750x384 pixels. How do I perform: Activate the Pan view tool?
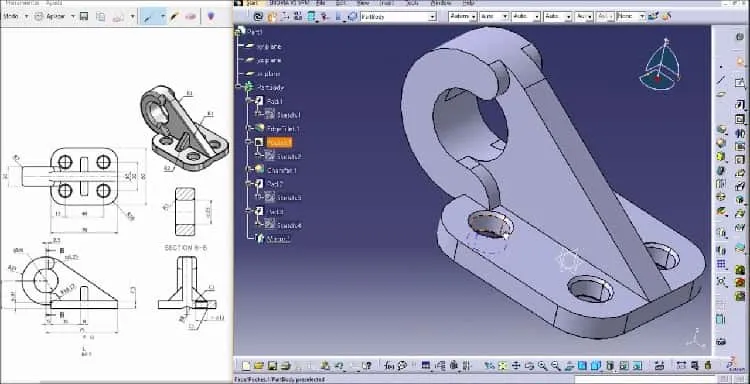click(516, 366)
